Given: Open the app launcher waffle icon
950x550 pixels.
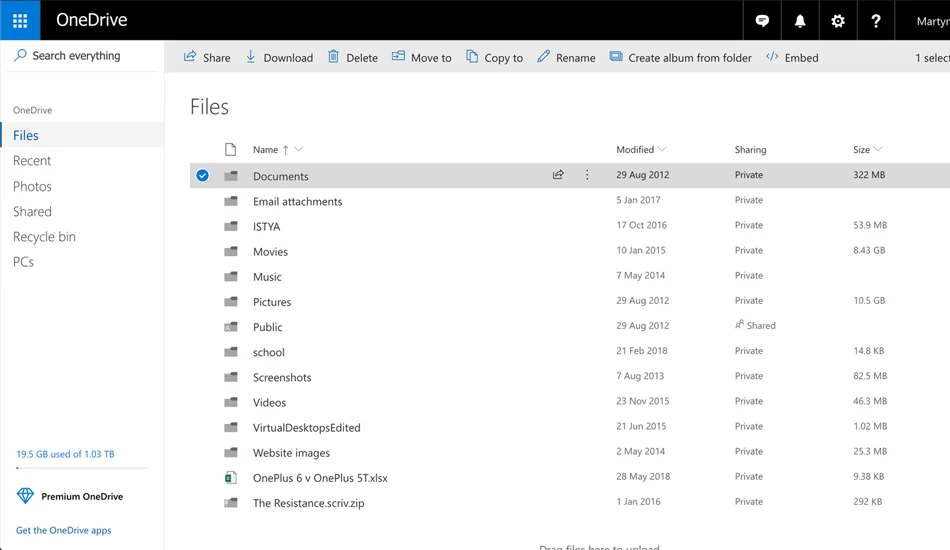Looking at the screenshot, I should [x=20, y=21].
